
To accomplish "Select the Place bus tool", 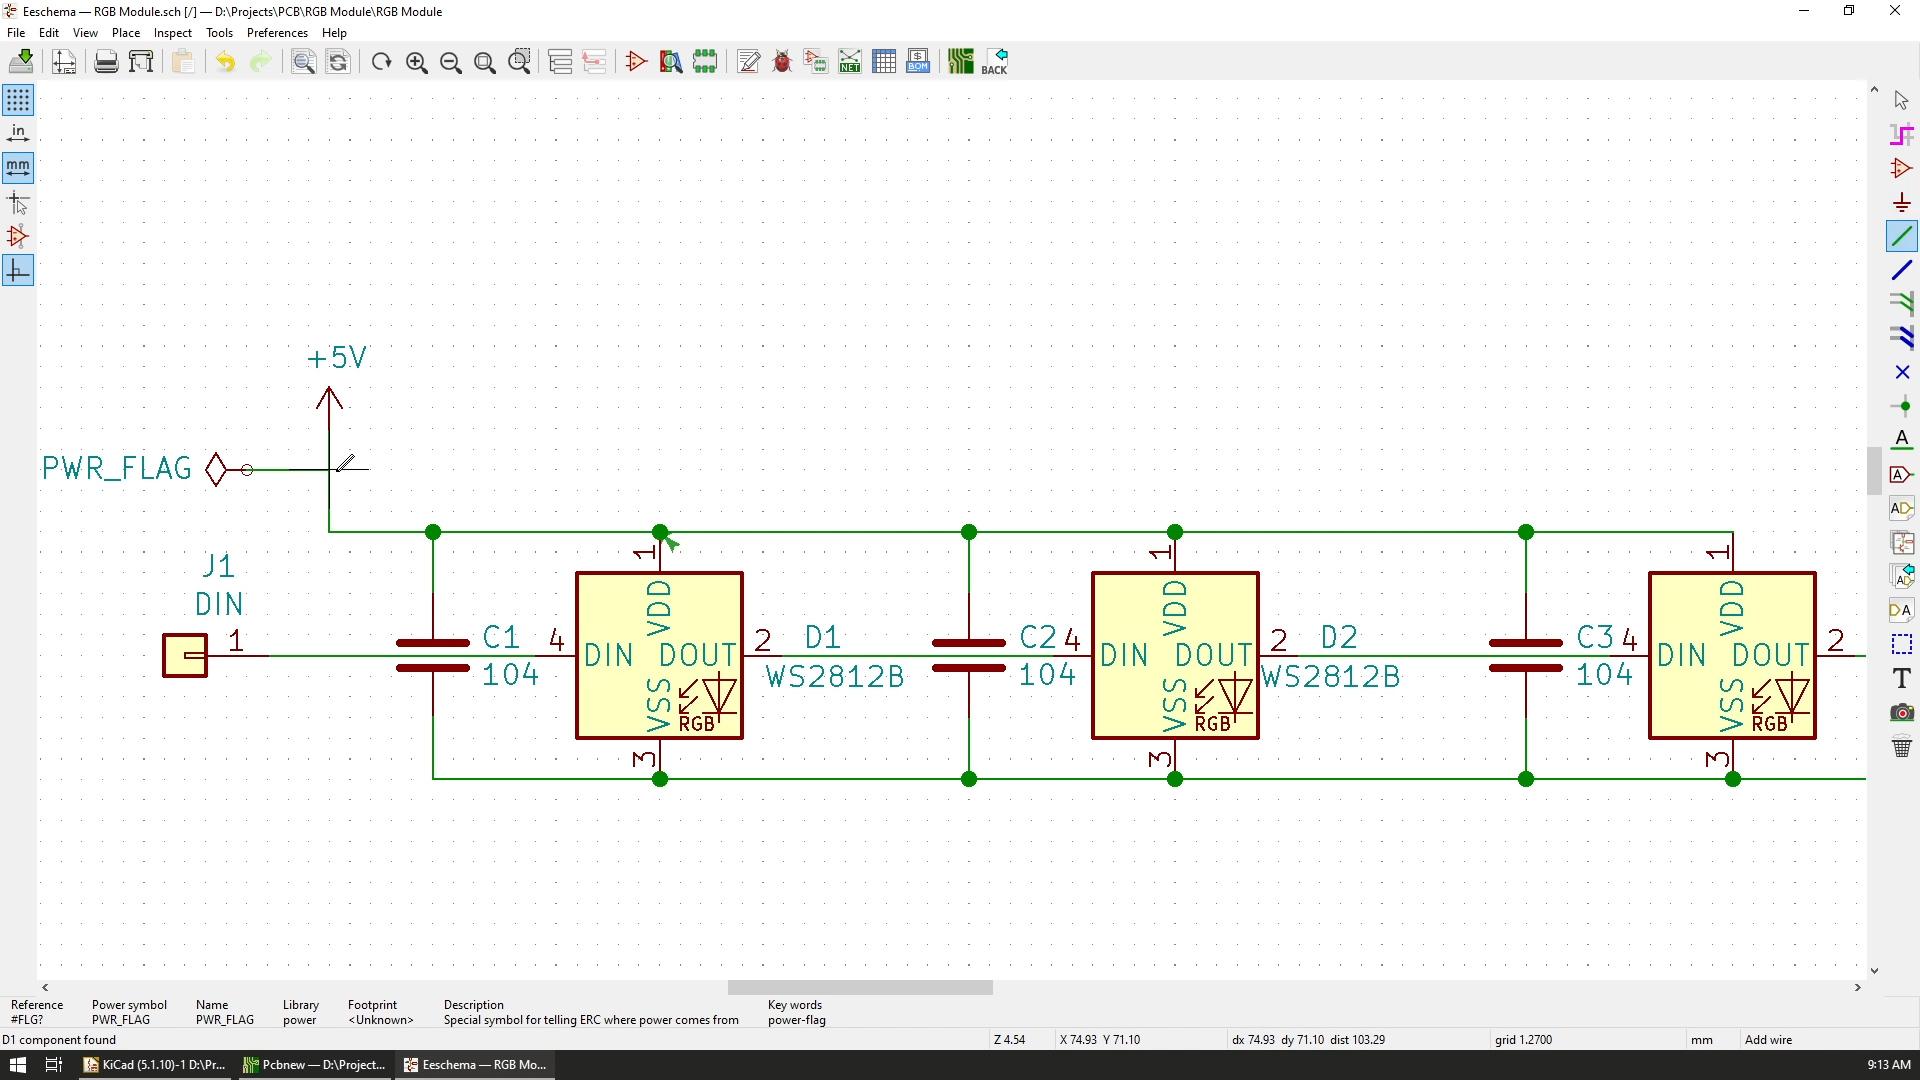I will point(1902,270).
